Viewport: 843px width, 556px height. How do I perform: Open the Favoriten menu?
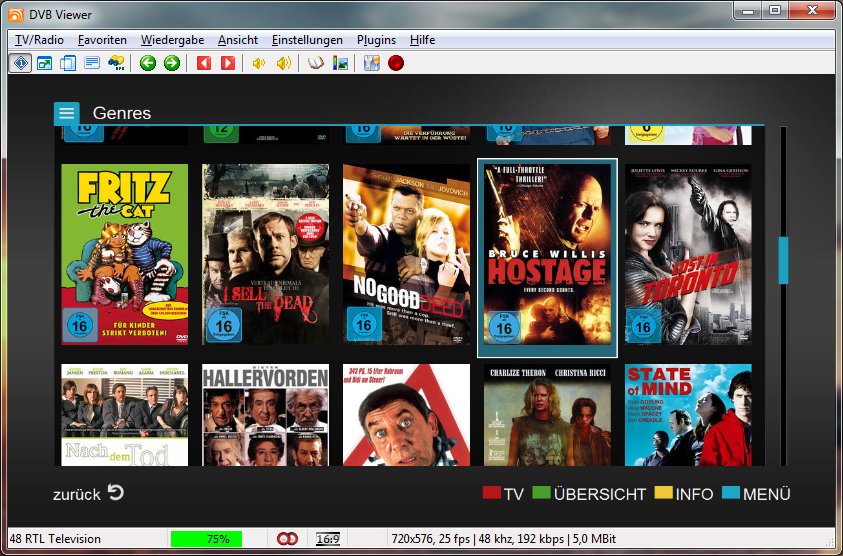click(x=102, y=40)
